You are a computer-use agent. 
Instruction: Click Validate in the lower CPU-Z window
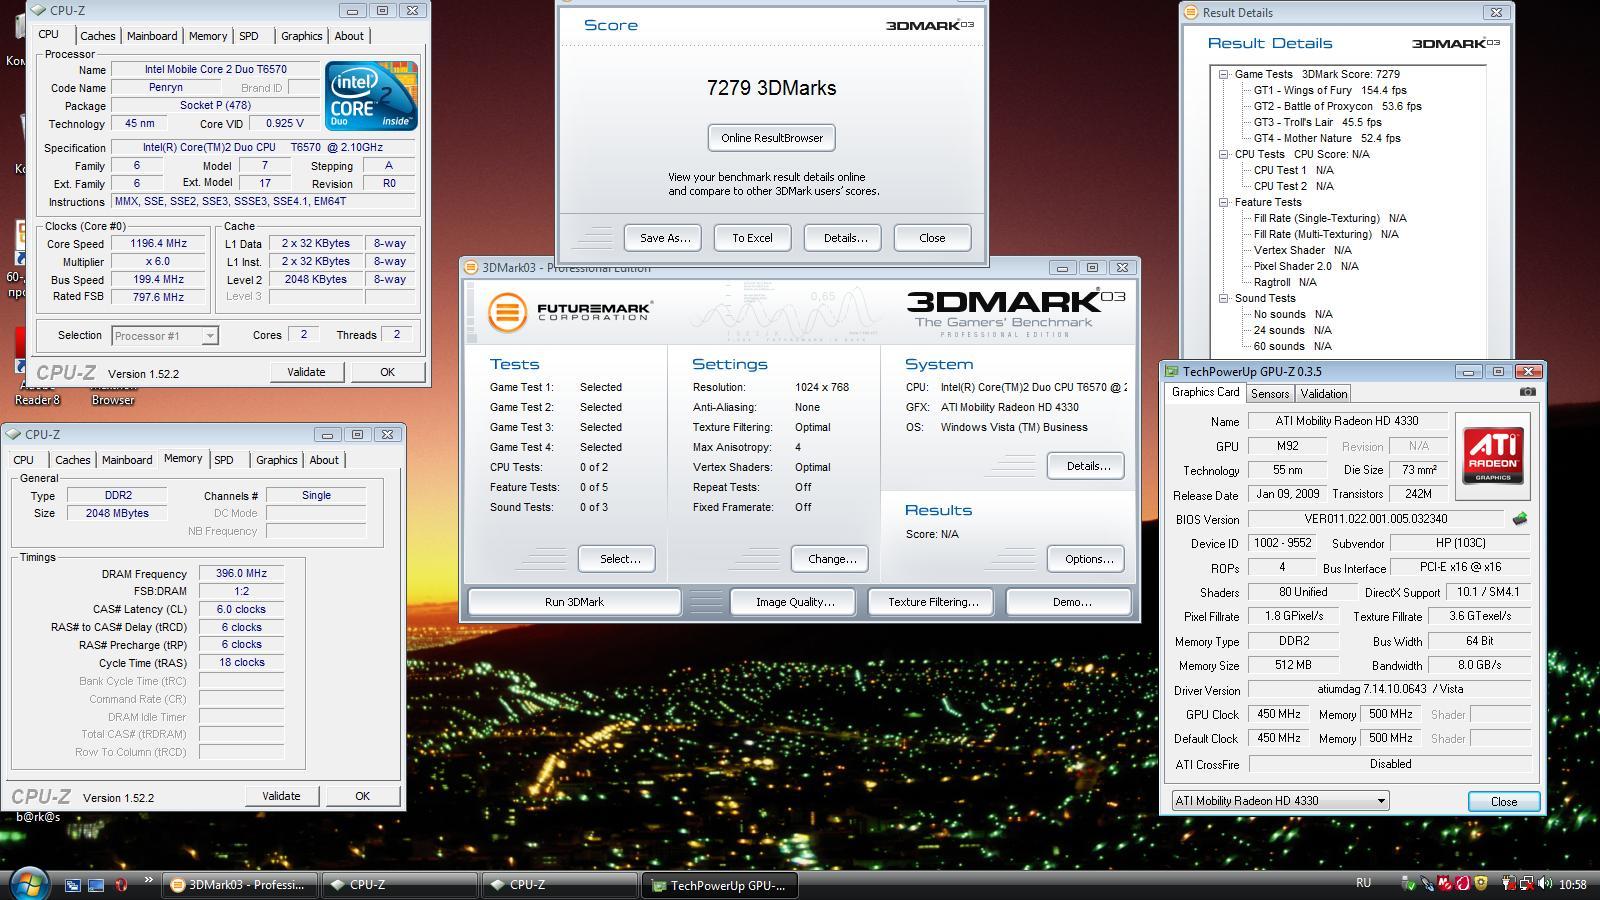point(281,796)
